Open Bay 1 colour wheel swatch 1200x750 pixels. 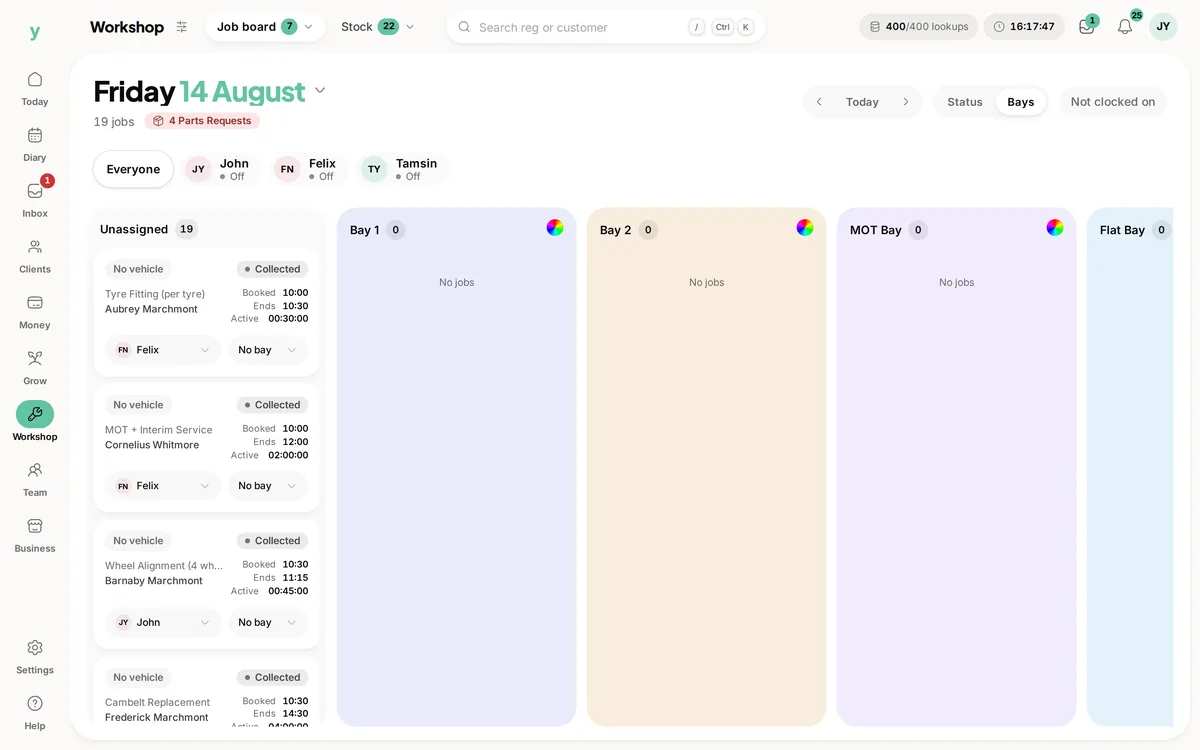click(555, 228)
